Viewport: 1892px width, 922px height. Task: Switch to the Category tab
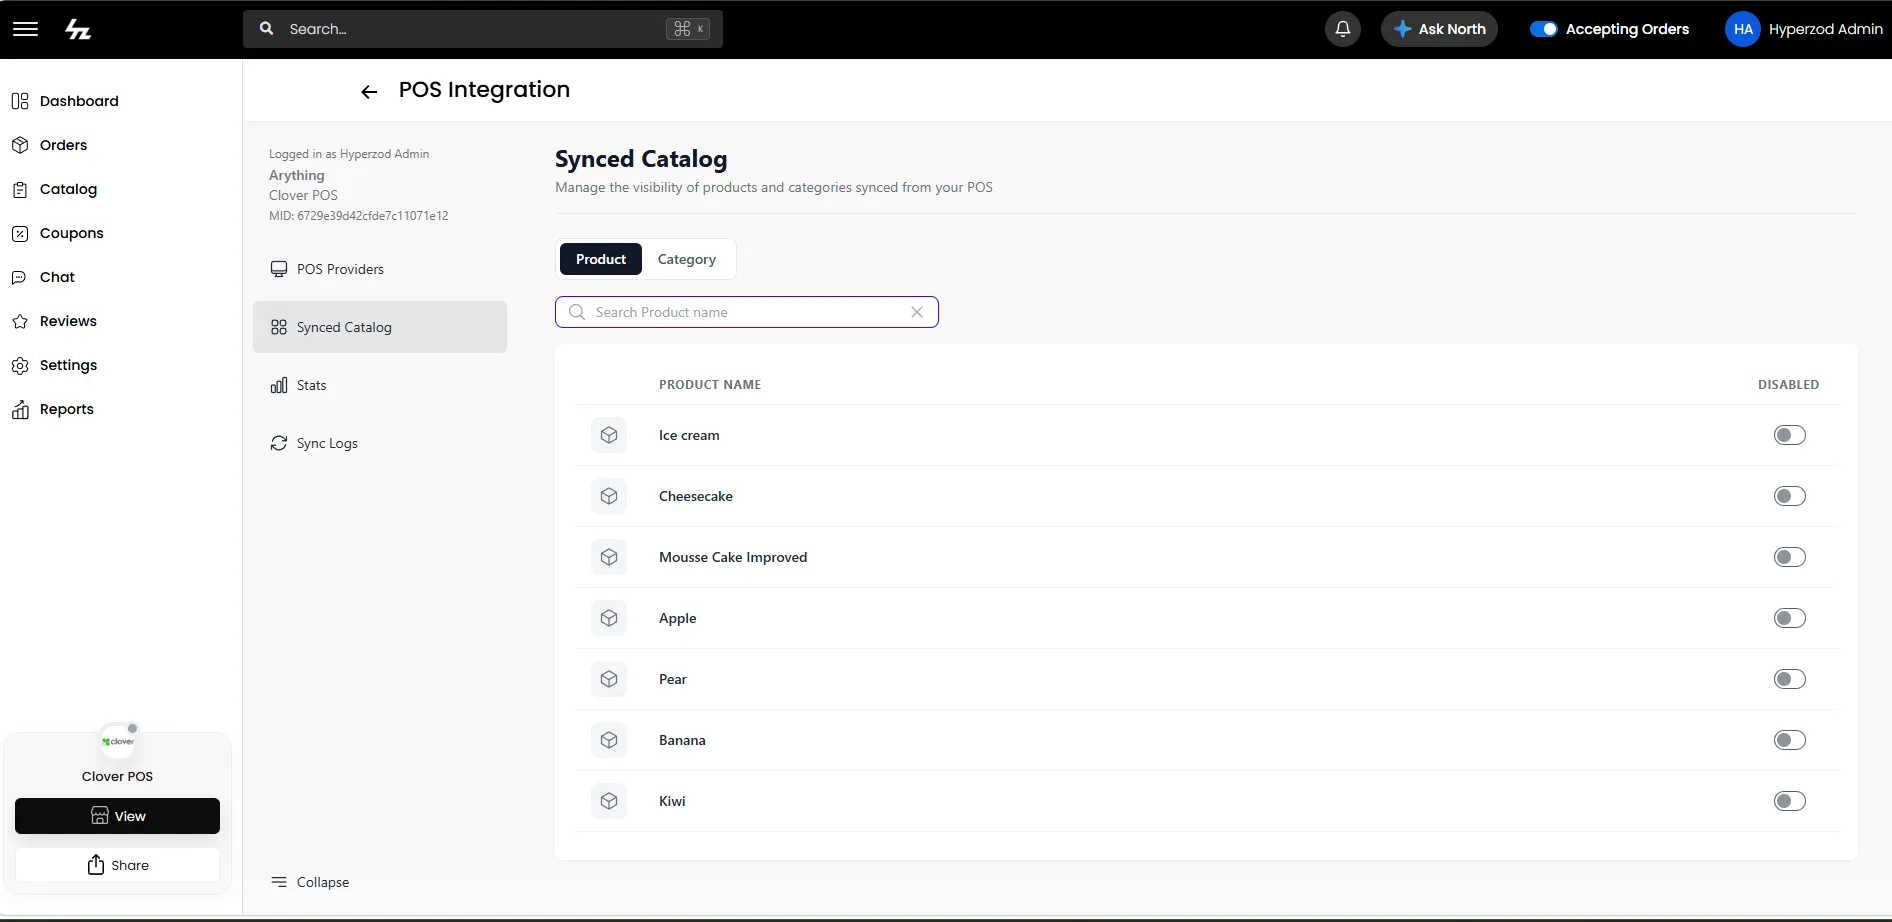click(x=687, y=259)
